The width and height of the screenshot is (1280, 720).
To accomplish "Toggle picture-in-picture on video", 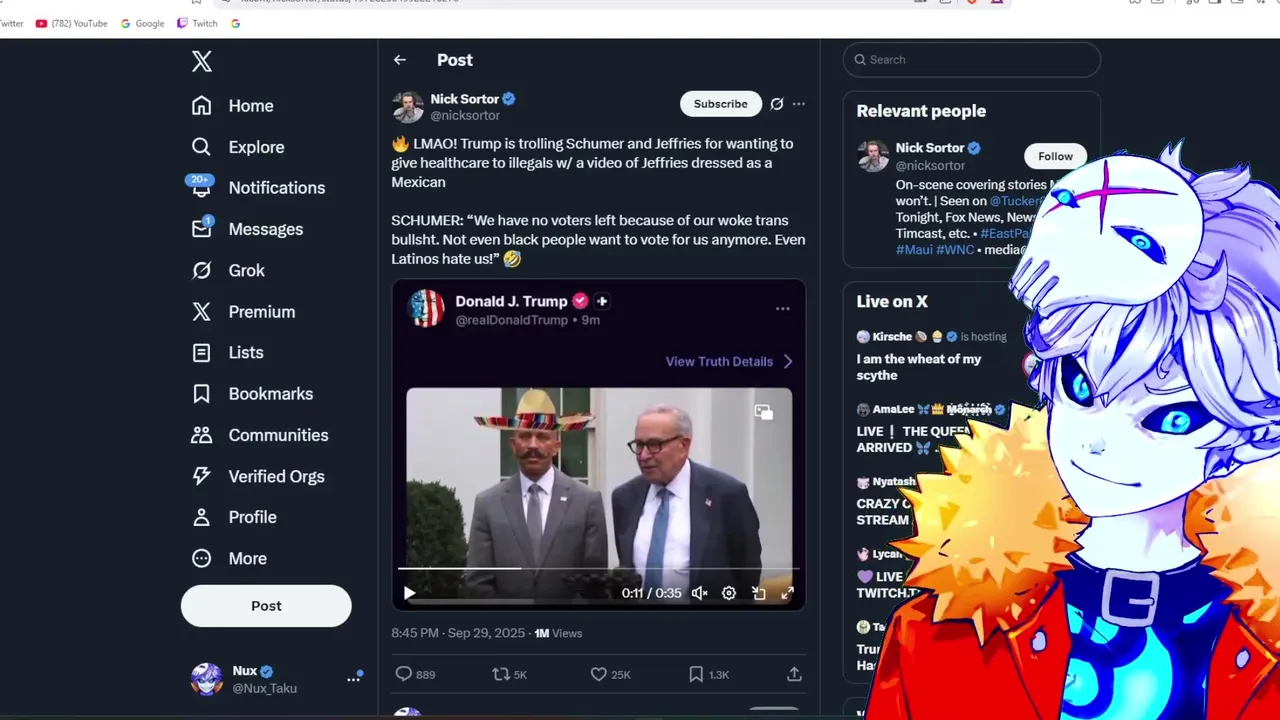I will pos(759,593).
